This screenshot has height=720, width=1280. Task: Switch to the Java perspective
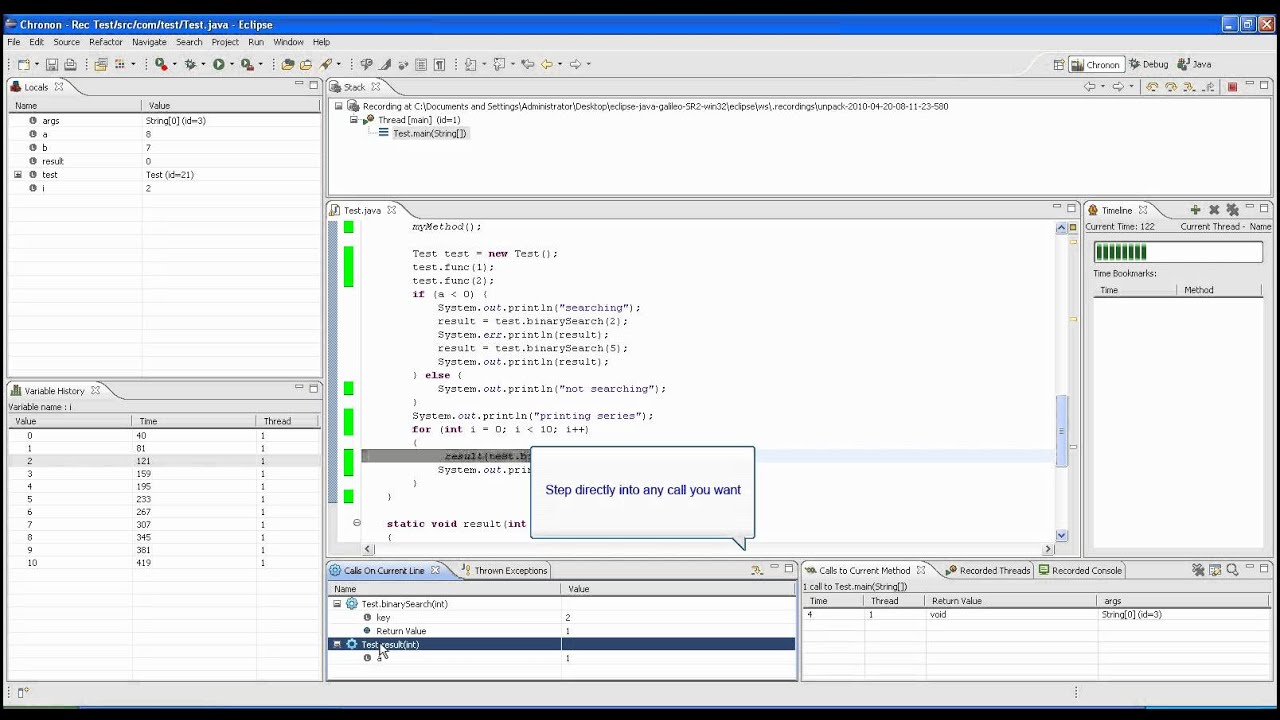pos(1194,64)
